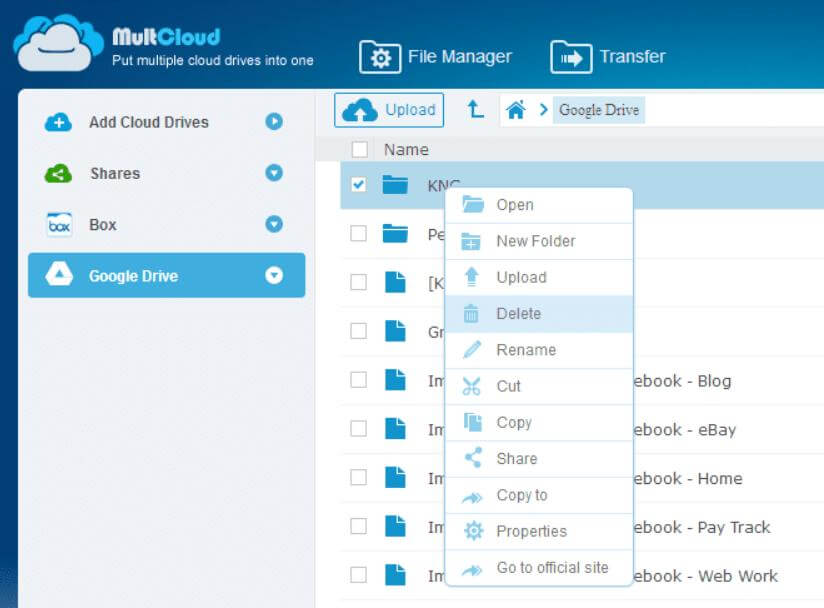
Task: Click the Google Drive triangle icon
Action: (x=59, y=274)
